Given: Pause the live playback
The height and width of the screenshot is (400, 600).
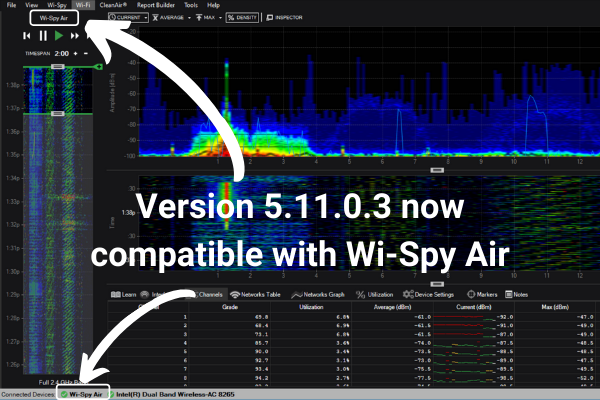Looking at the screenshot, I should click(x=43, y=36).
